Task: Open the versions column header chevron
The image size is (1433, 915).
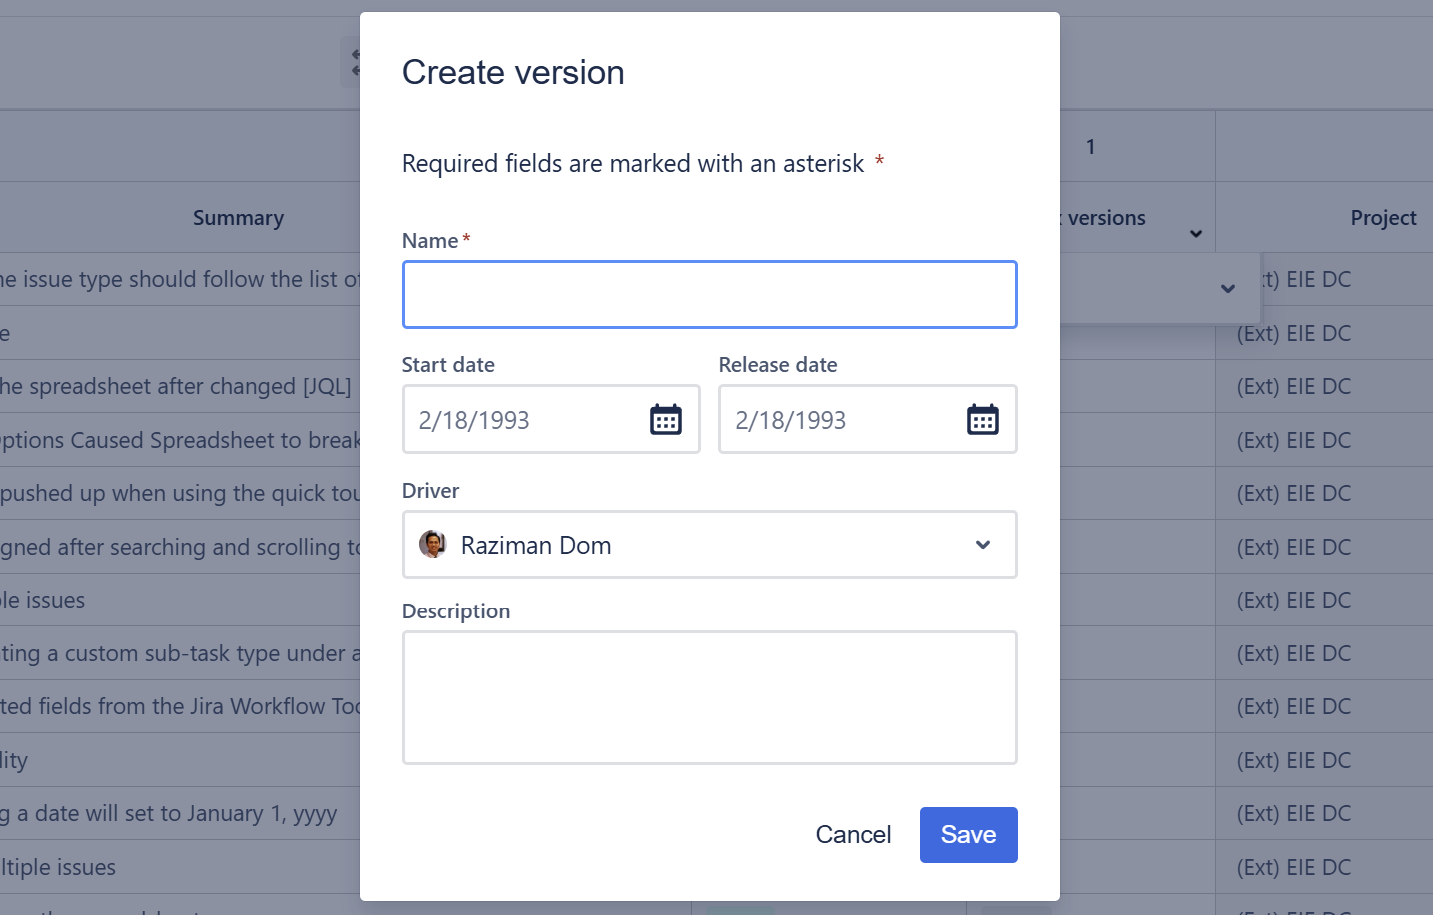Action: tap(1195, 234)
